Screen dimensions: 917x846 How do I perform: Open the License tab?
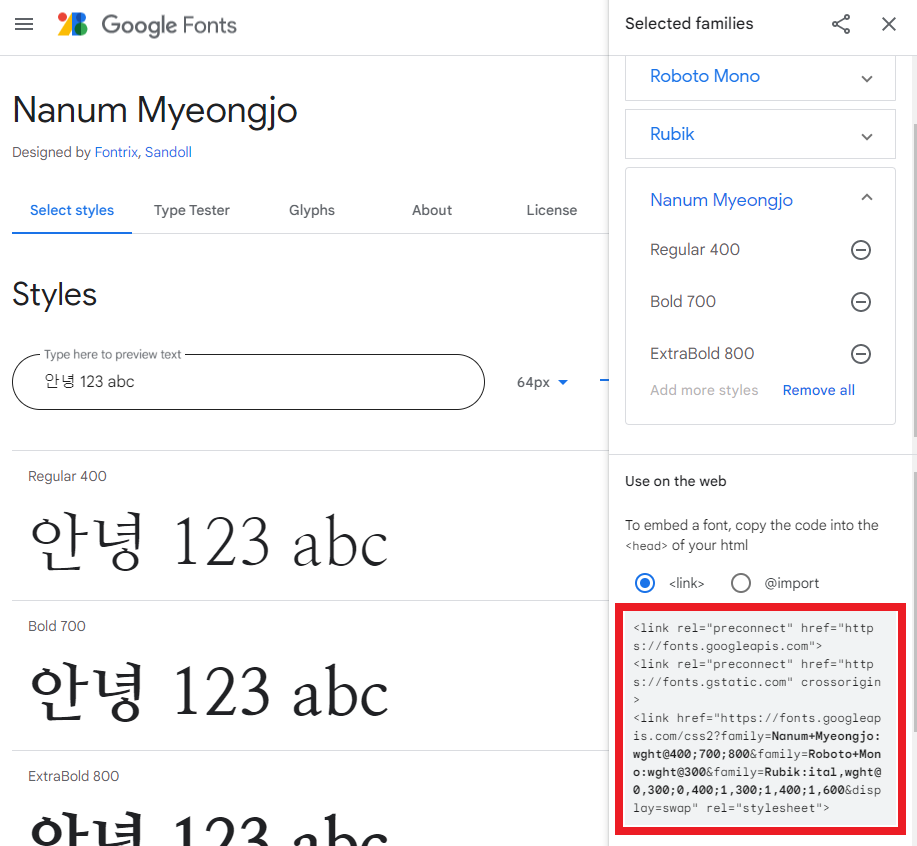[551, 210]
